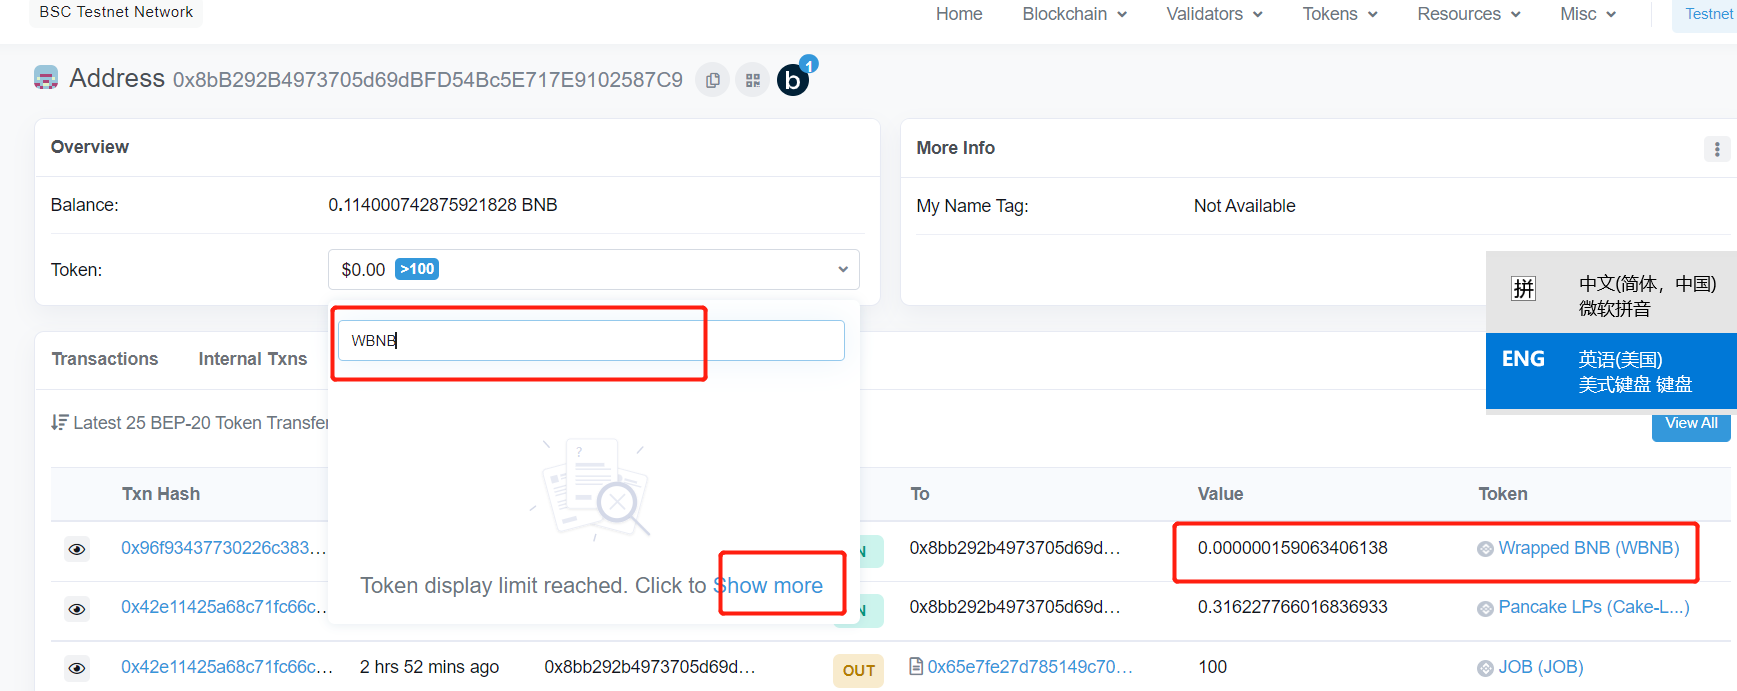Screen dimensions: 1737x691
Task: Click the To address in the Wrapped BNB row
Action: click(x=1015, y=548)
